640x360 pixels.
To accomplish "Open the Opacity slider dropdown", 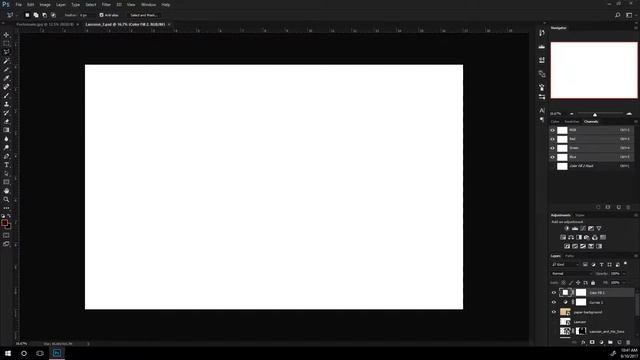I will pyautogui.click(x=624, y=273).
